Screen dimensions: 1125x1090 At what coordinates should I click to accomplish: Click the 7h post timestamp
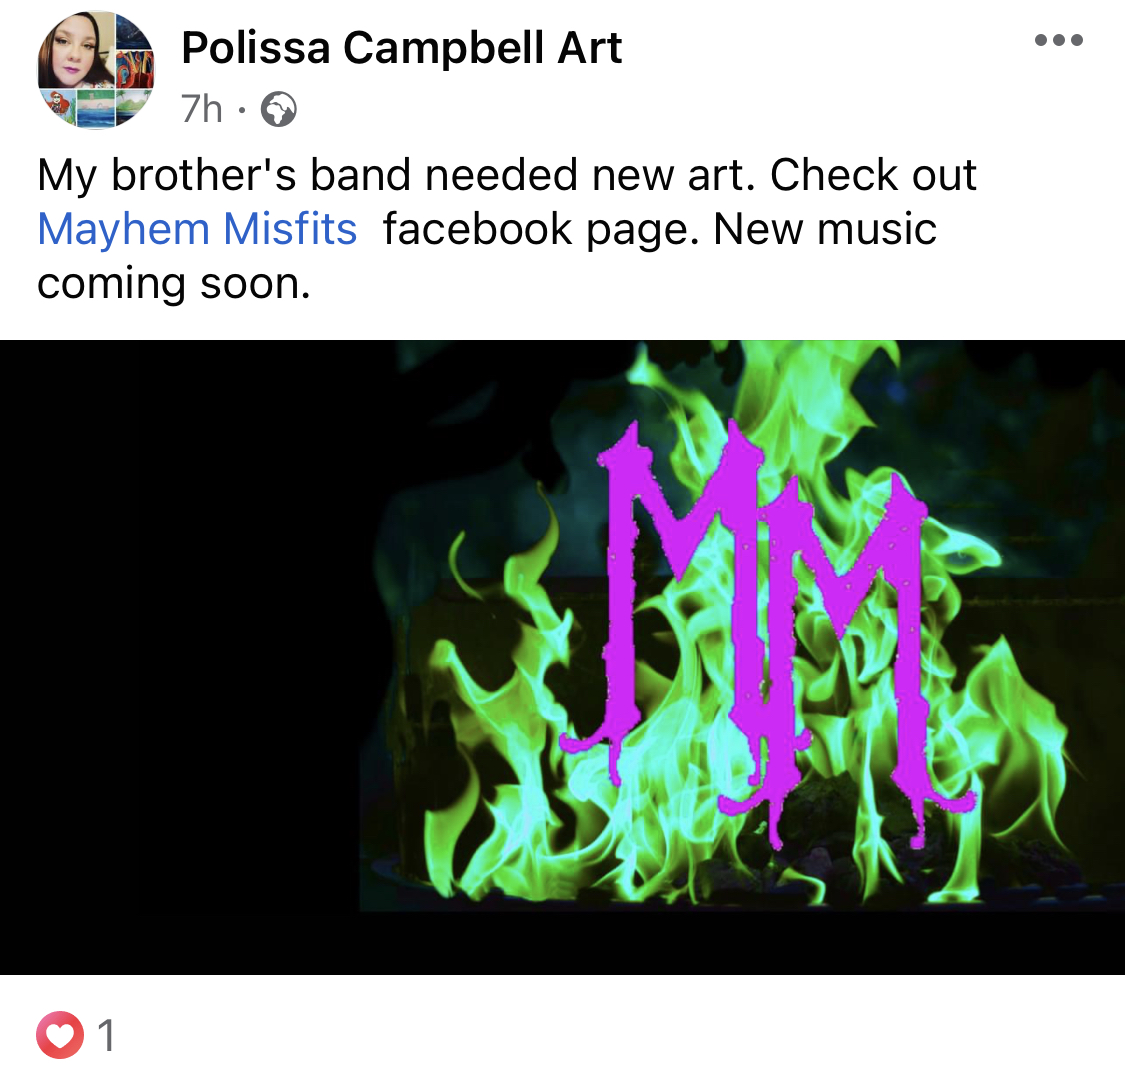(x=202, y=110)
